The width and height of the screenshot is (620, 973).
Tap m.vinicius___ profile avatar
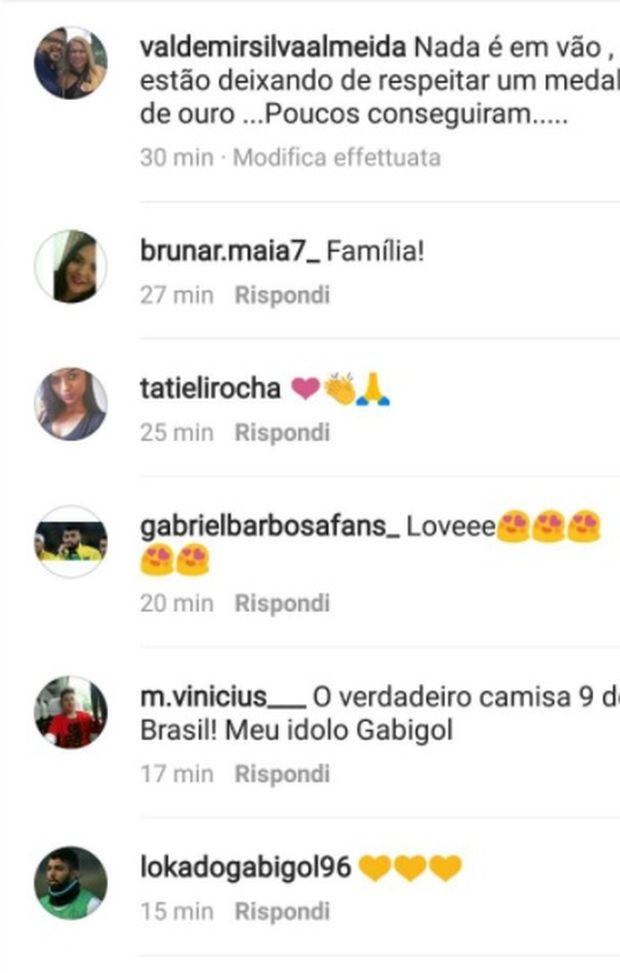pyautogui.click(x=70, y=712)
